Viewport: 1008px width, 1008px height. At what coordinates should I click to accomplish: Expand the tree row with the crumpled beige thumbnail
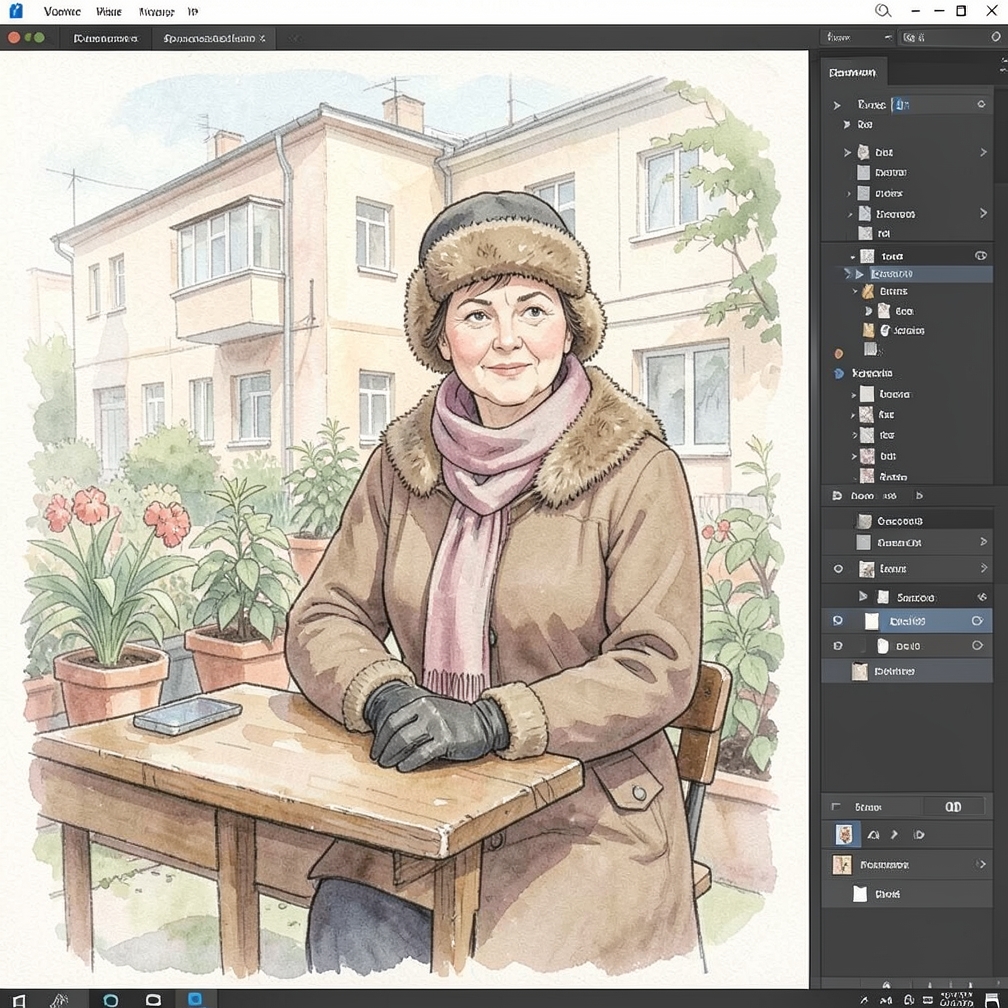coord(847,152)
